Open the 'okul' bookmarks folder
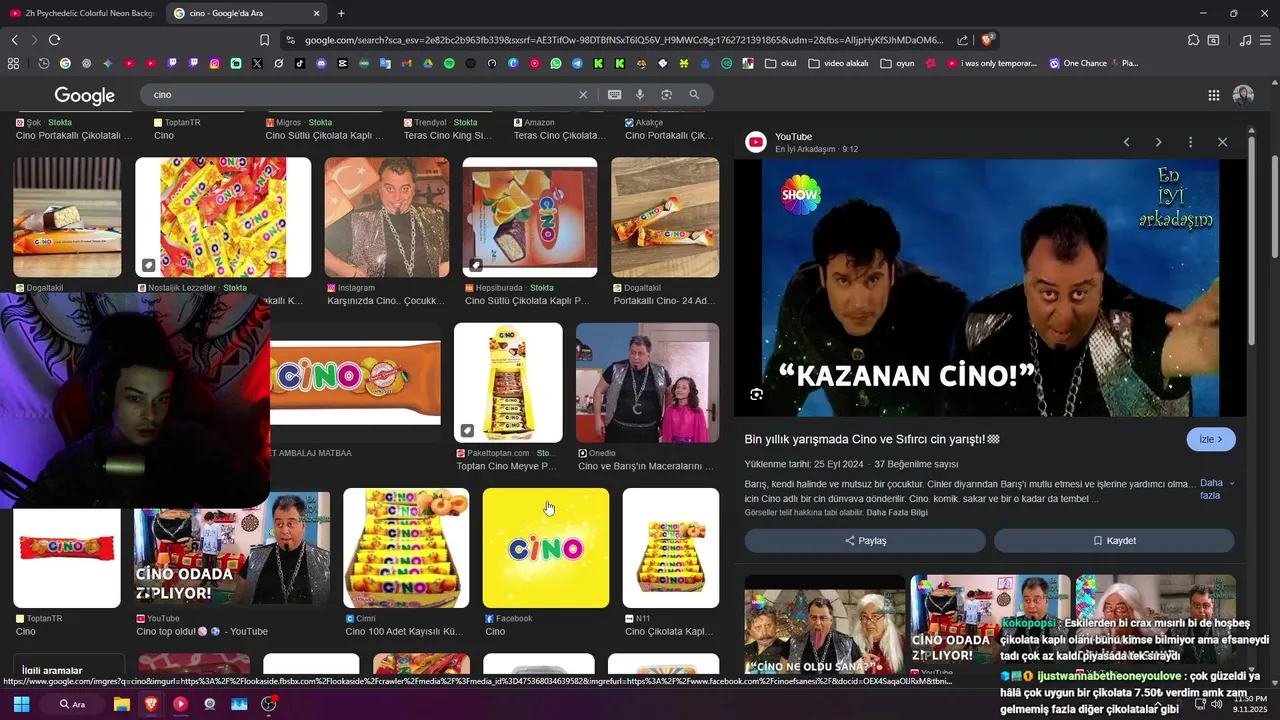Viewport: 1280px width, 720px height. 781,63
